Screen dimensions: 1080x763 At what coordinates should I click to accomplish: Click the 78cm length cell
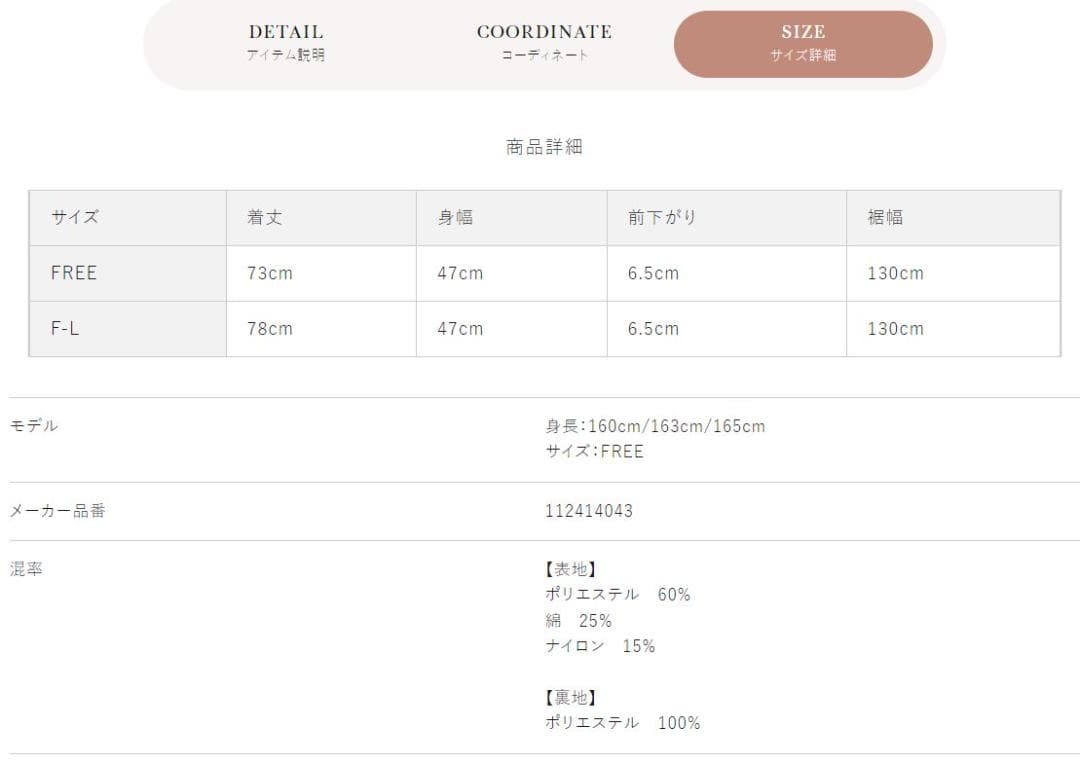[x=322, y=328]
